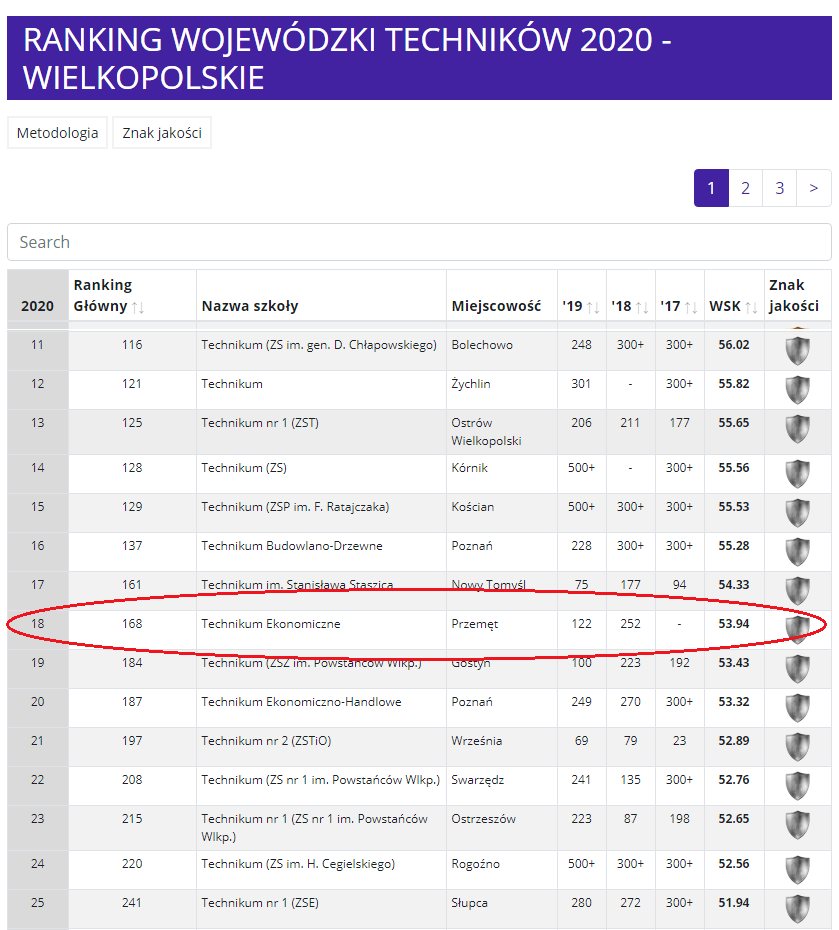Sort by the '17 ranking column
The image size is (839, 930).
click(x=691, y=307)
